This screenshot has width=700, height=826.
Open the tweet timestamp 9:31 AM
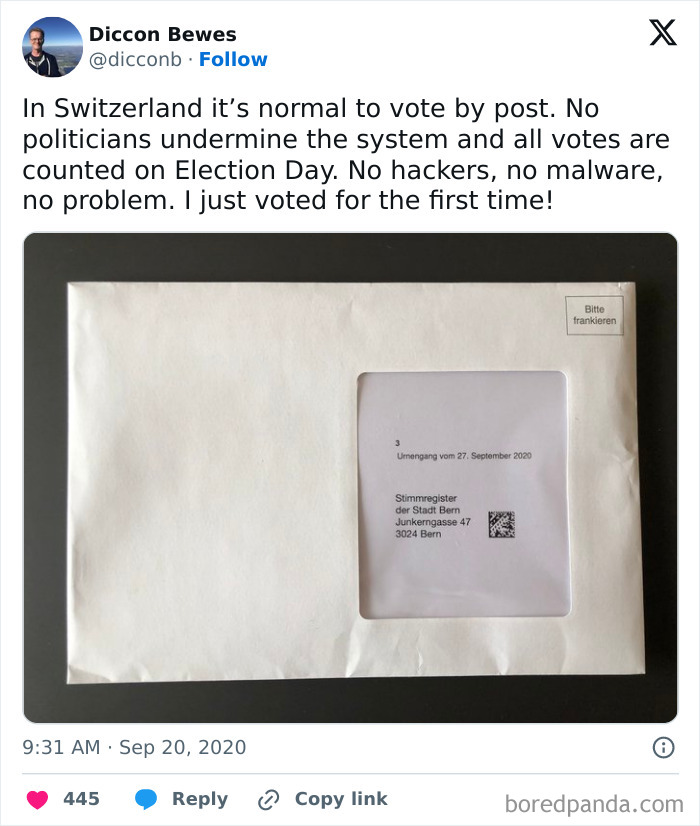61,747
